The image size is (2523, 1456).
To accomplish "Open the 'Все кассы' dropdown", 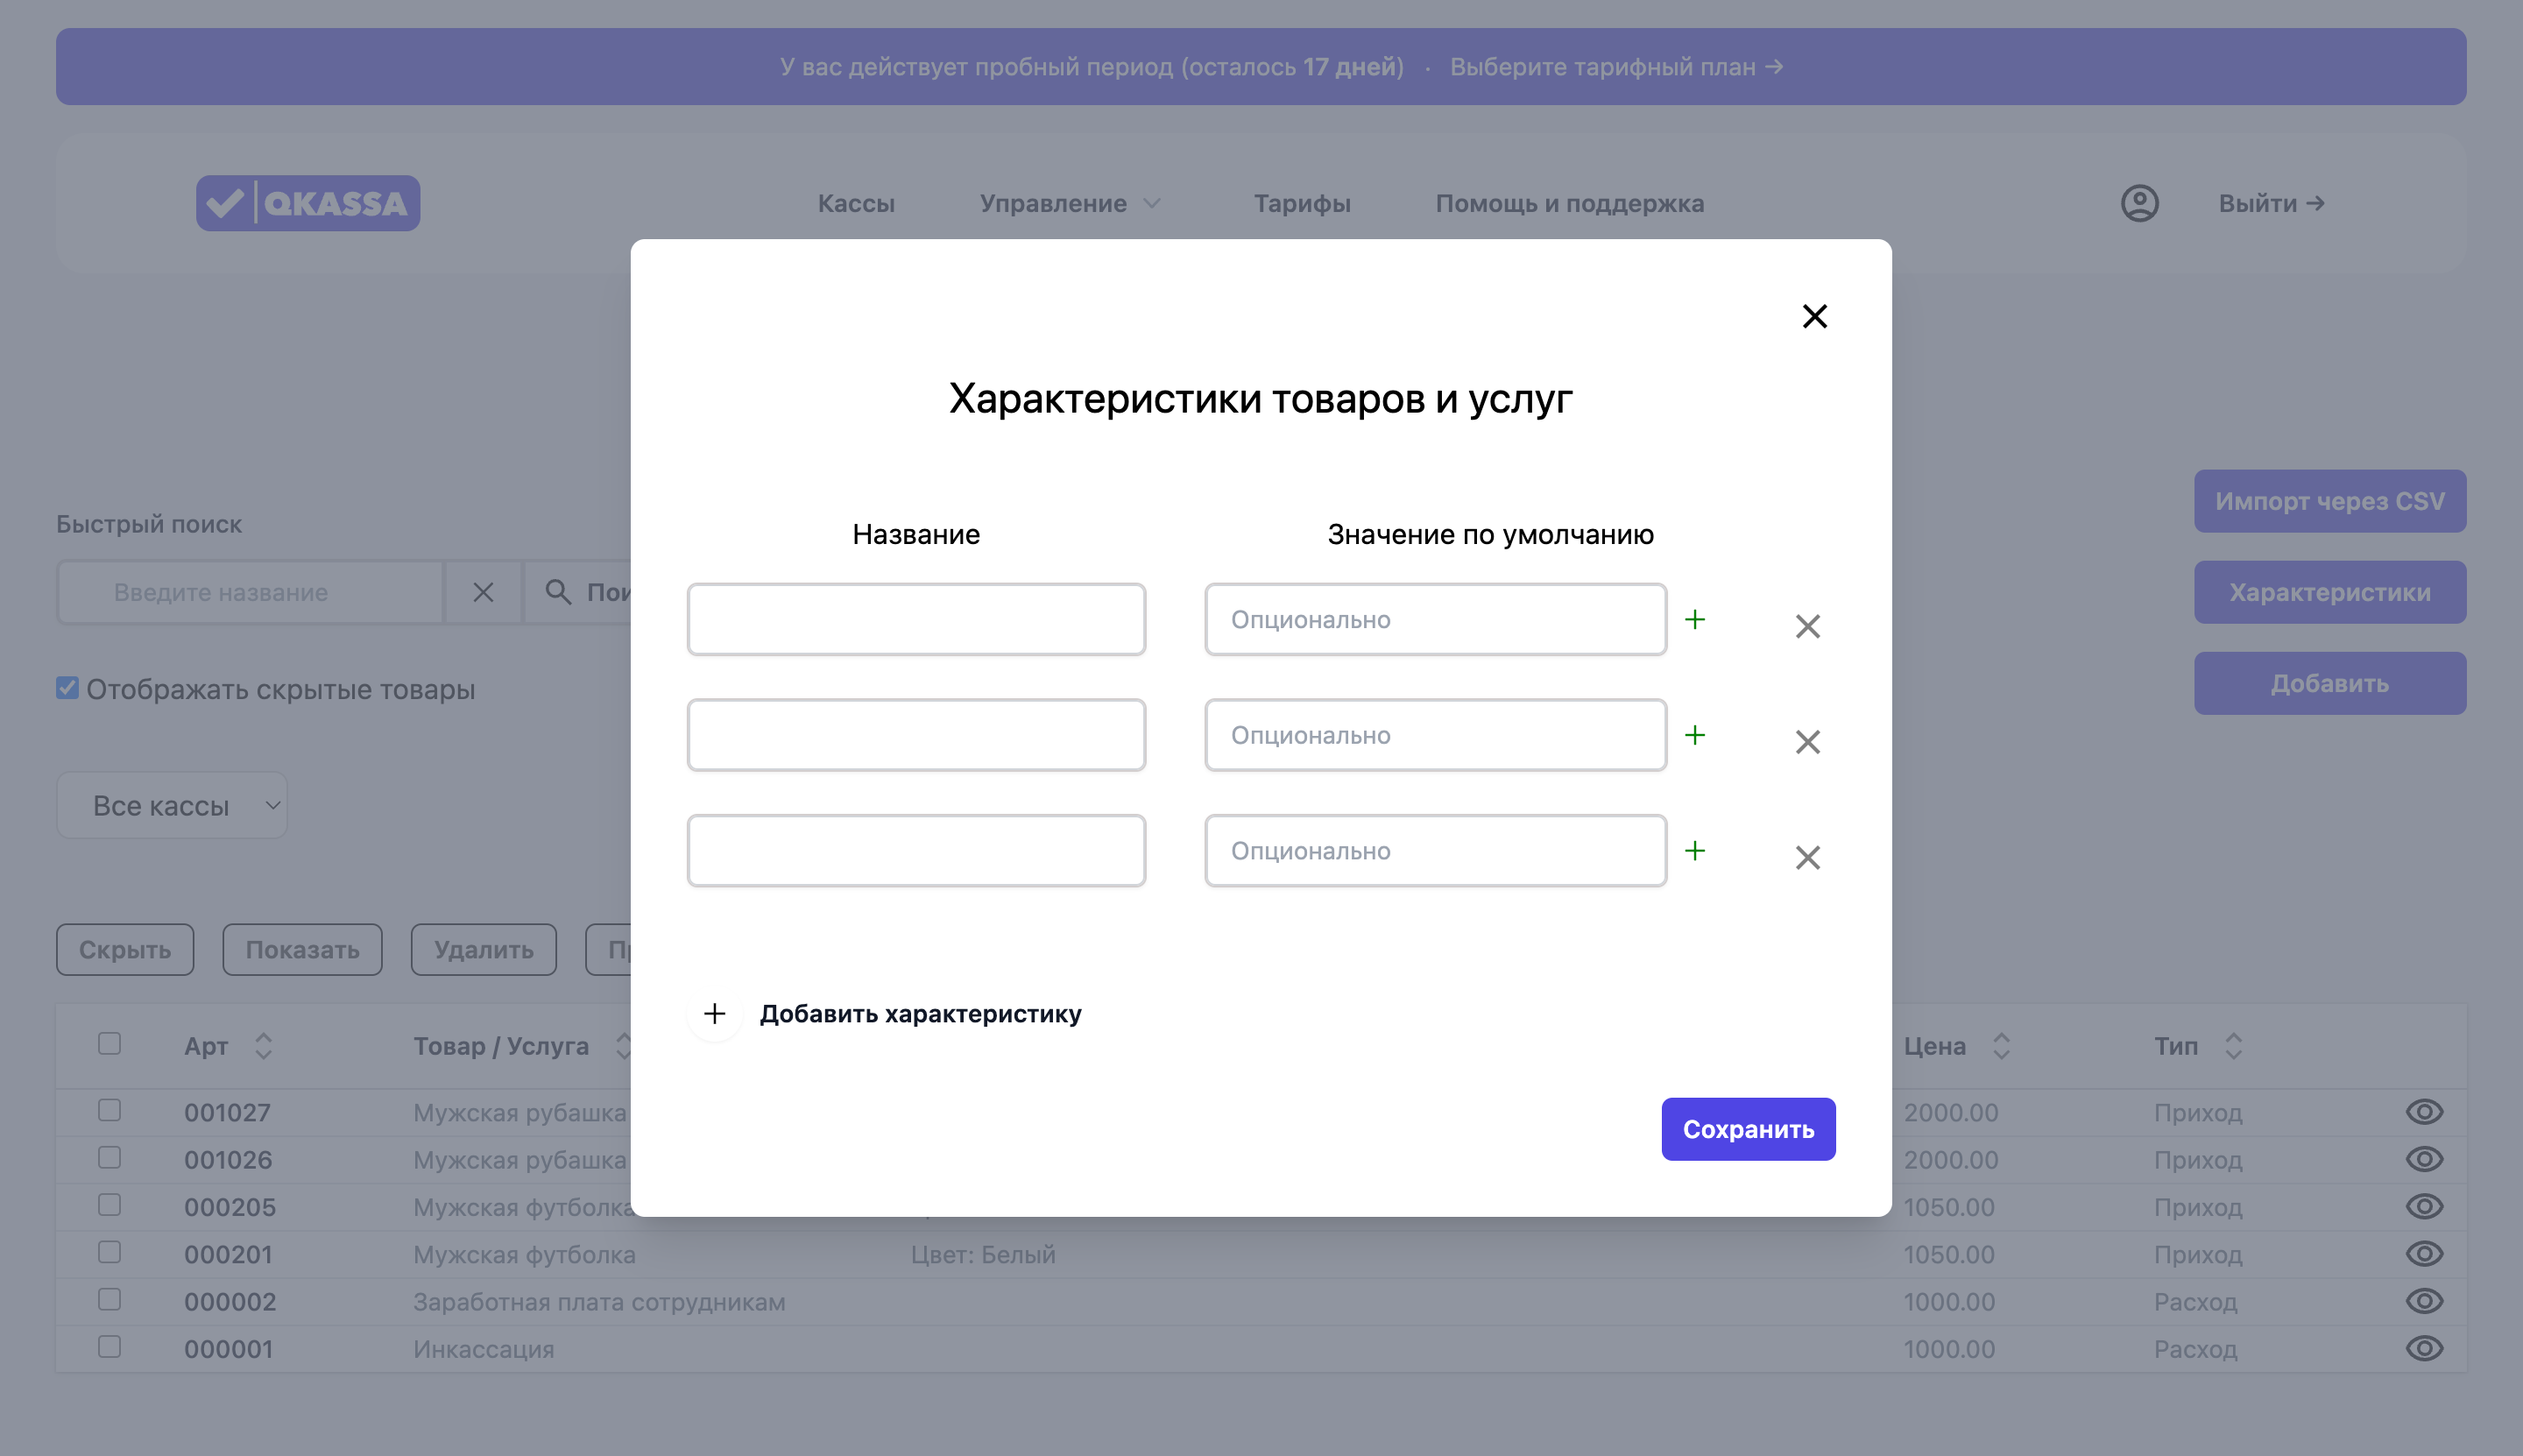I will tap(172, 805).
